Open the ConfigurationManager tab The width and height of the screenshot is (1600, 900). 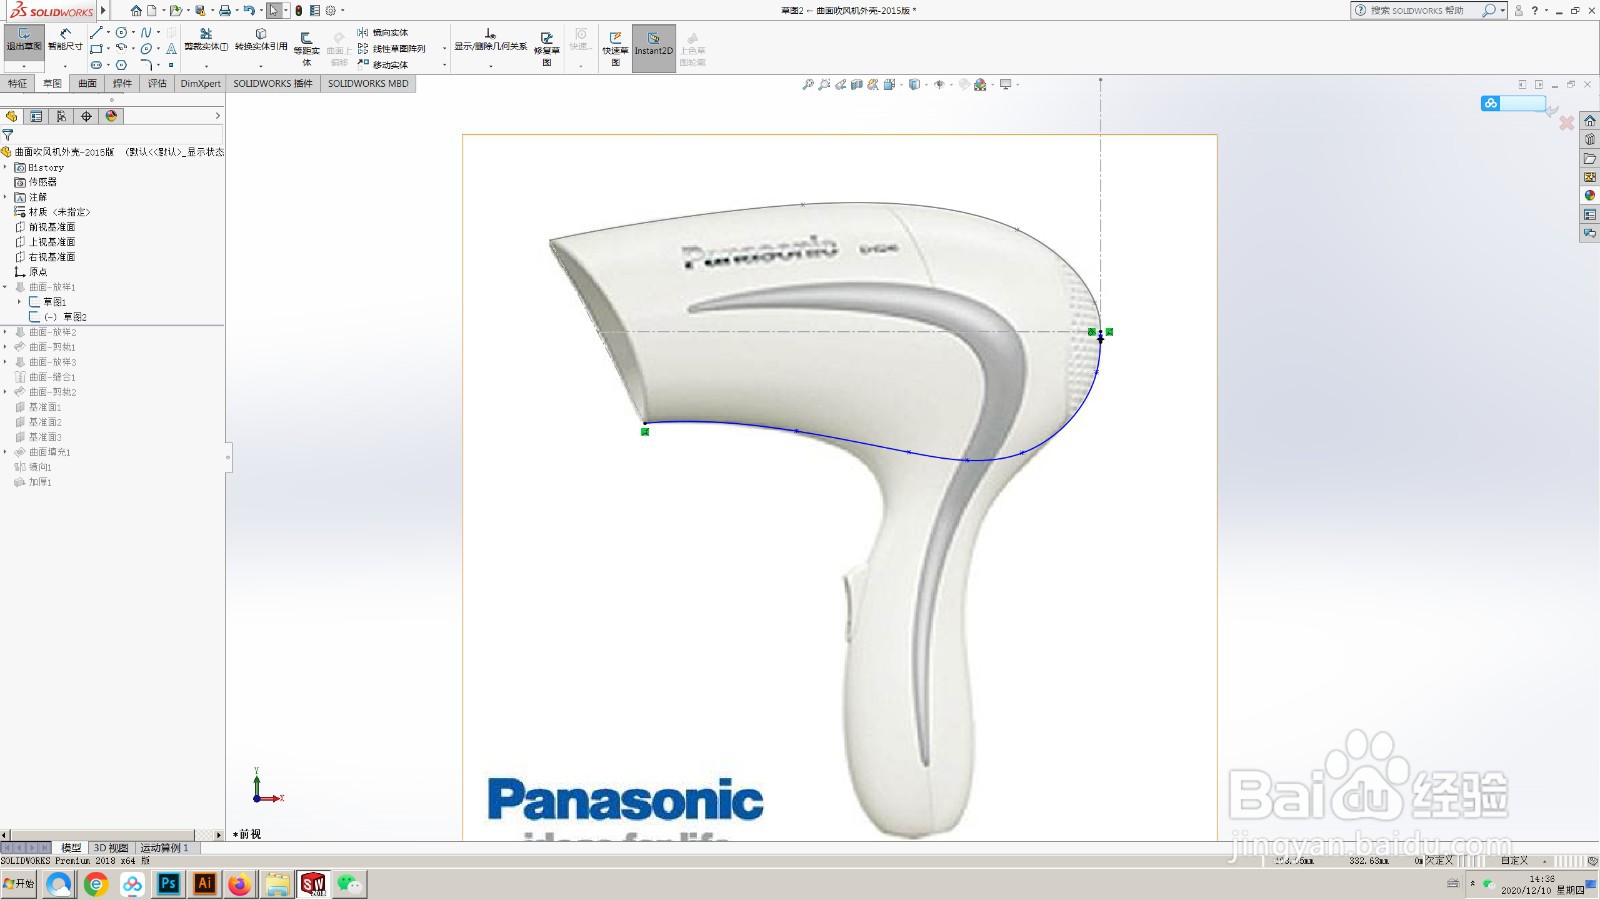click(x=61, y=116)
